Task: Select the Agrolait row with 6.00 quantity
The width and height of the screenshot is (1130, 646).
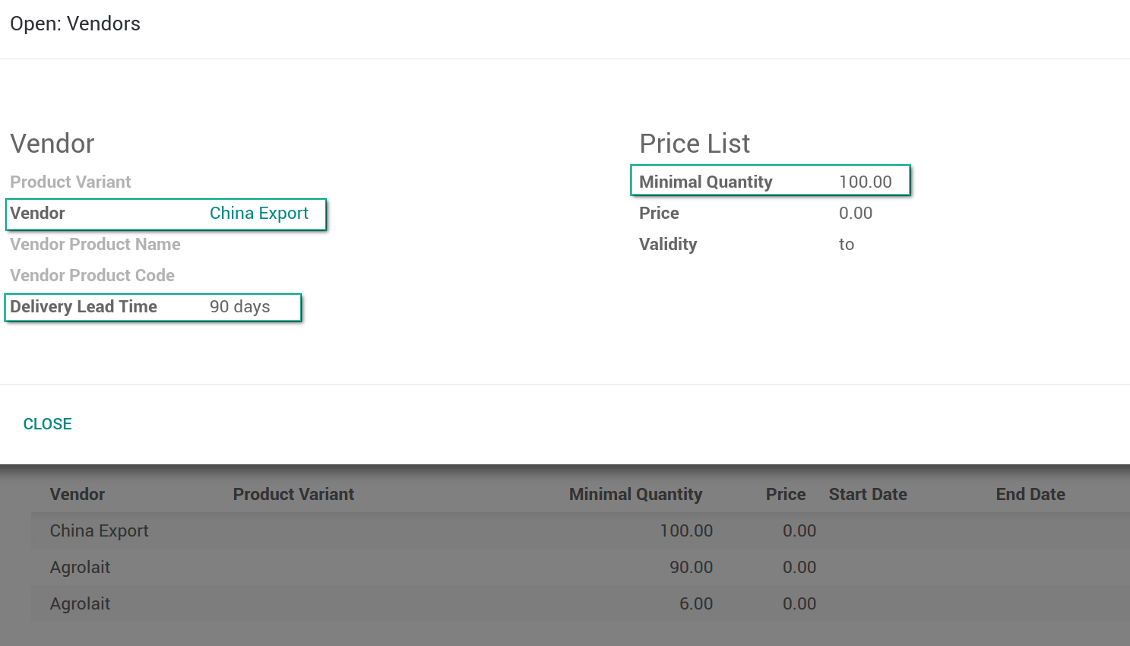Action: 80,604
